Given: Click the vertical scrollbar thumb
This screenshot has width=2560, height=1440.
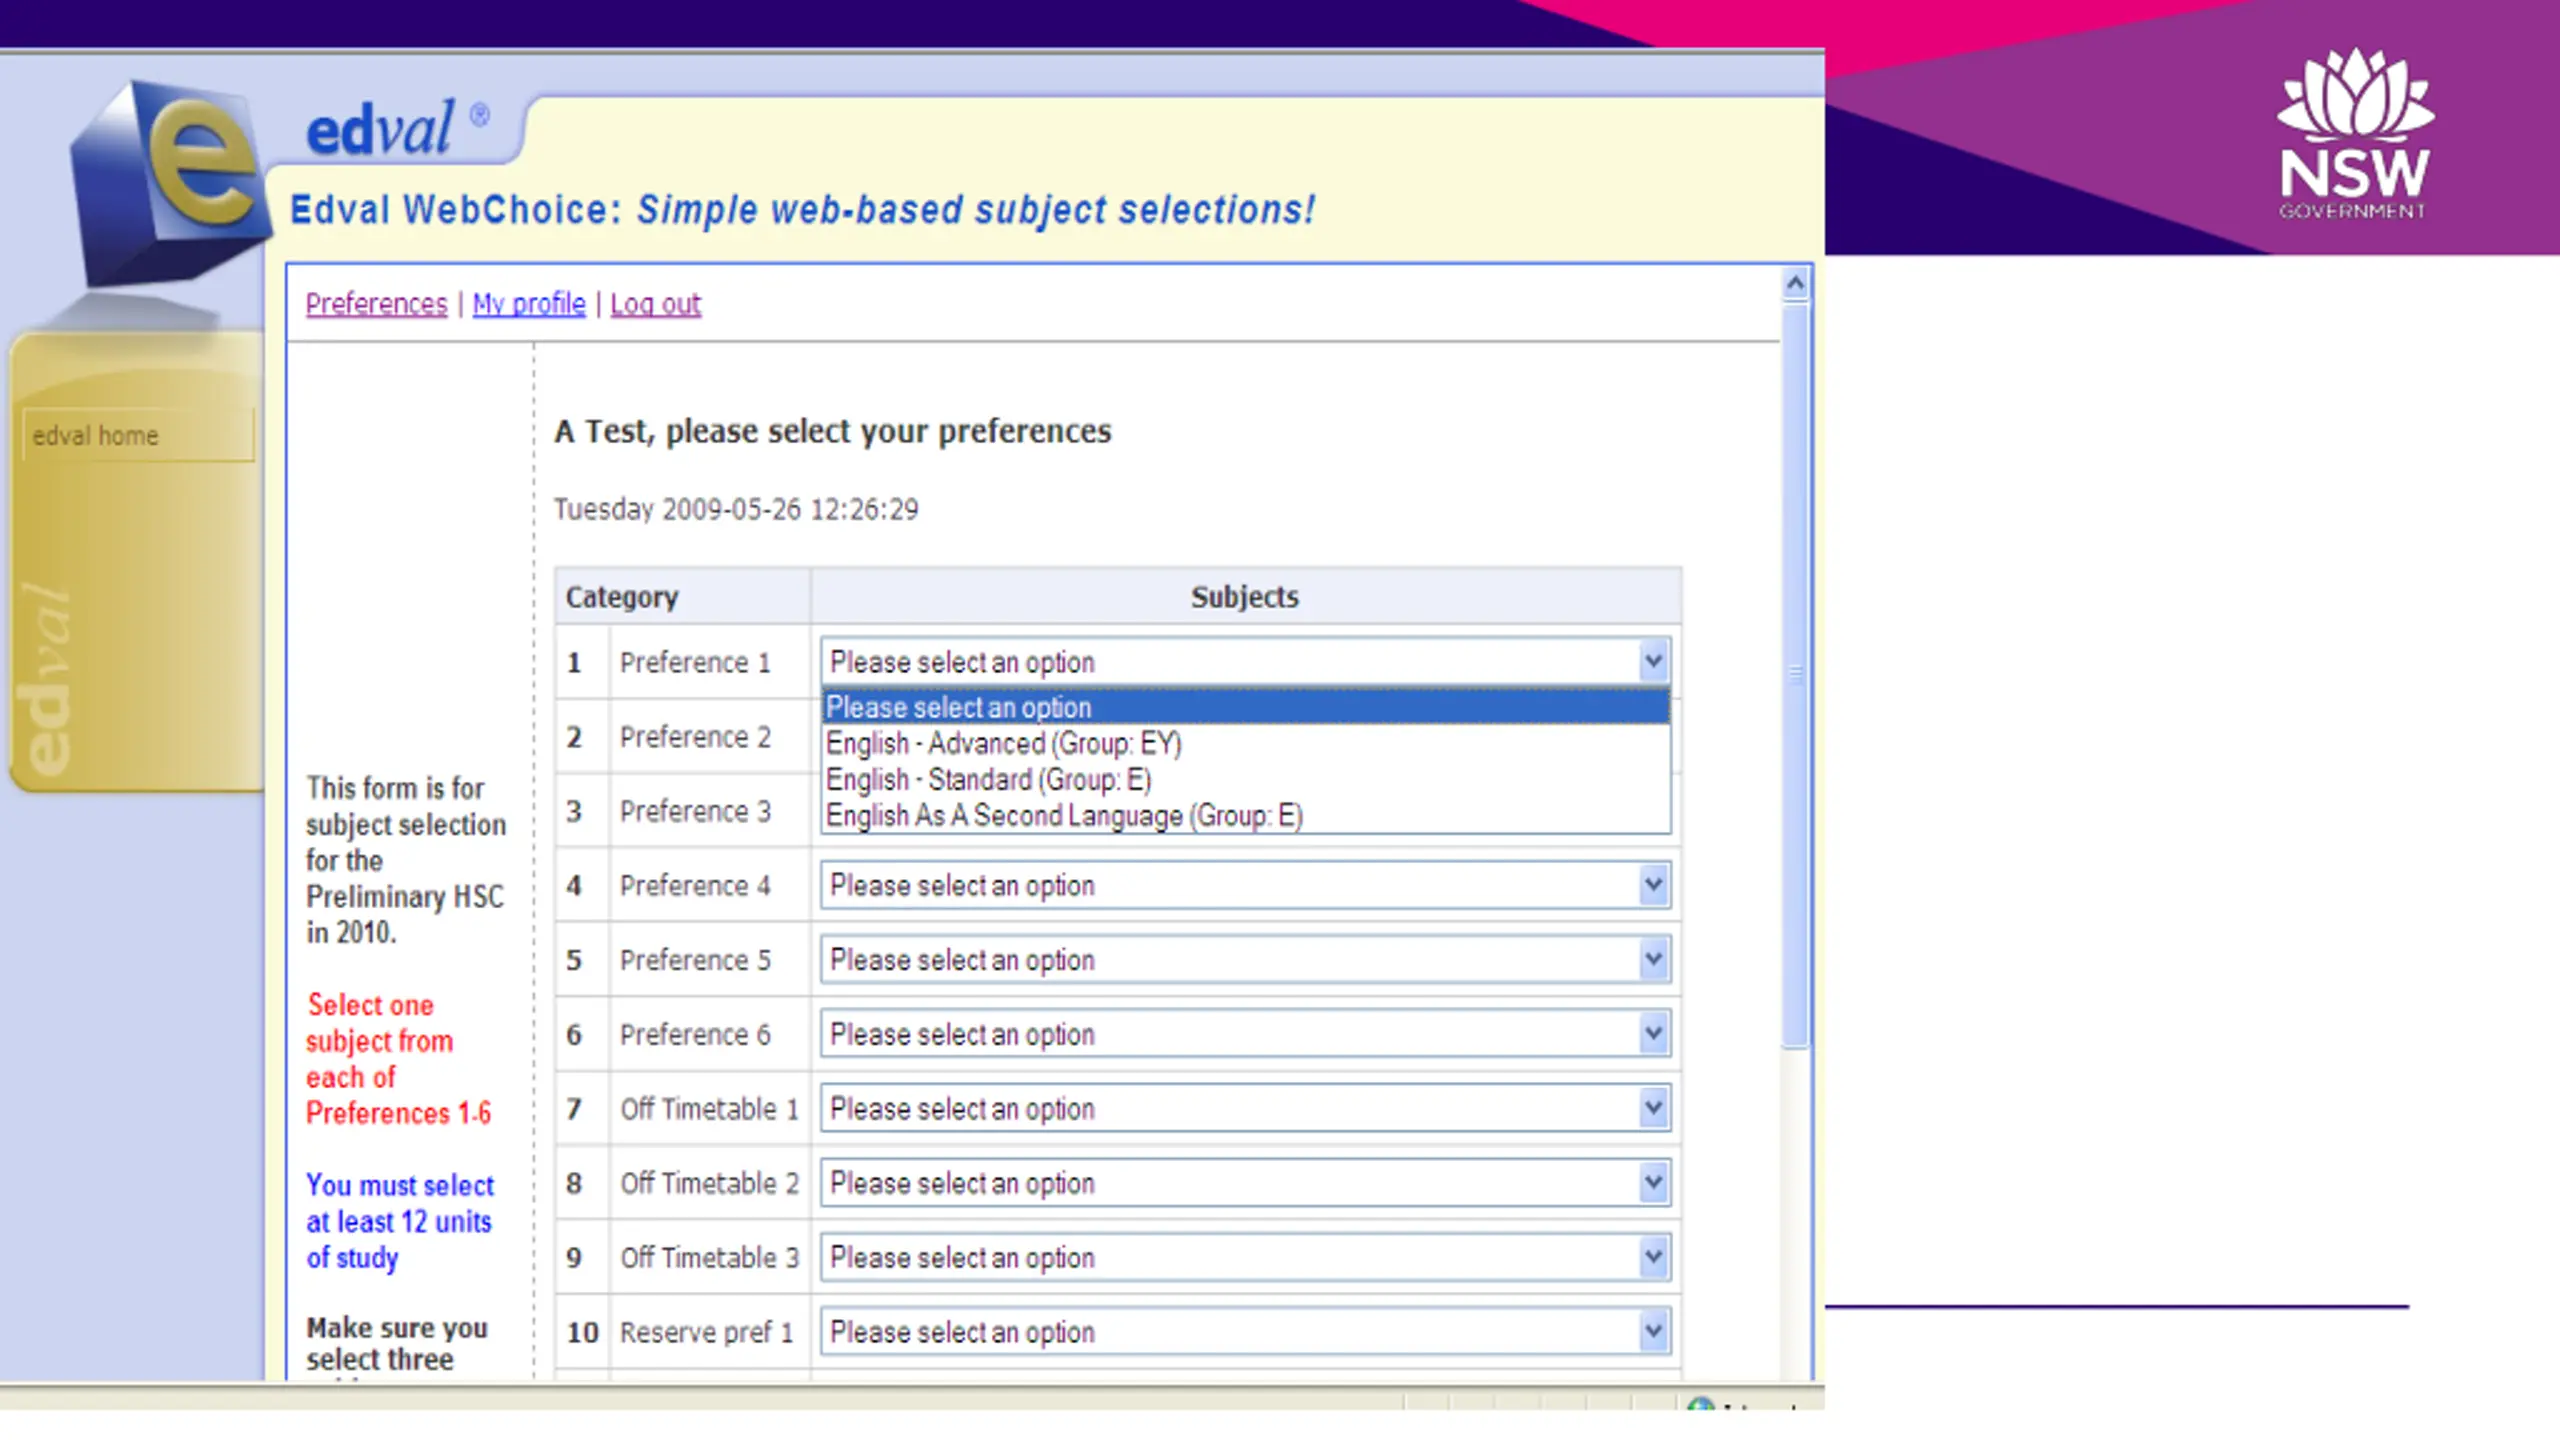Looking at the screenshot, I should tap(1795, 675).
